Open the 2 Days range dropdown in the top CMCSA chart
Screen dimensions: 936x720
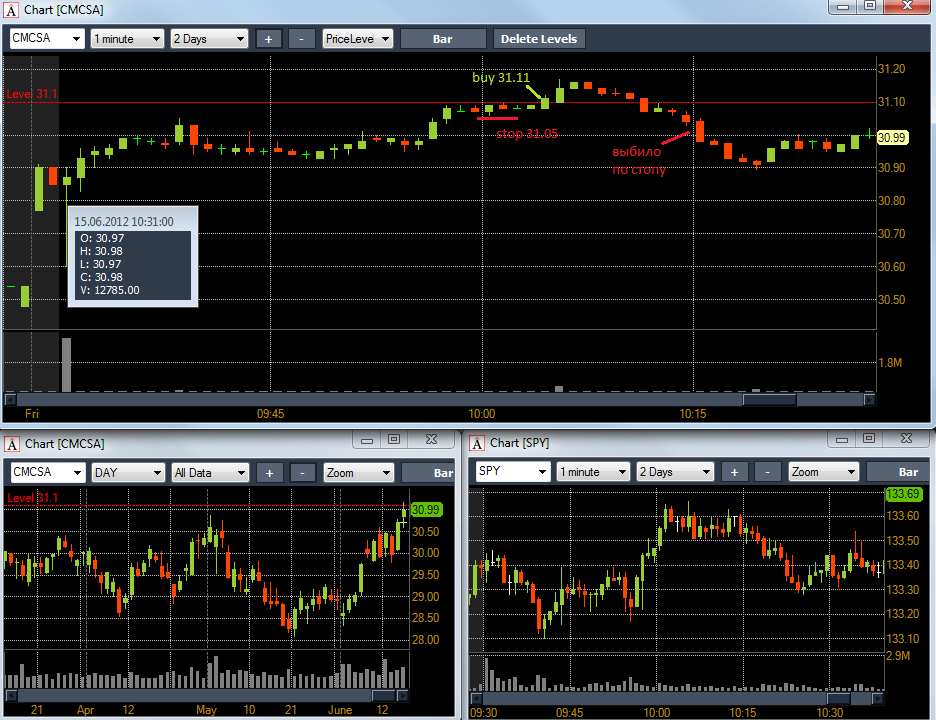[x=209, y=39]
